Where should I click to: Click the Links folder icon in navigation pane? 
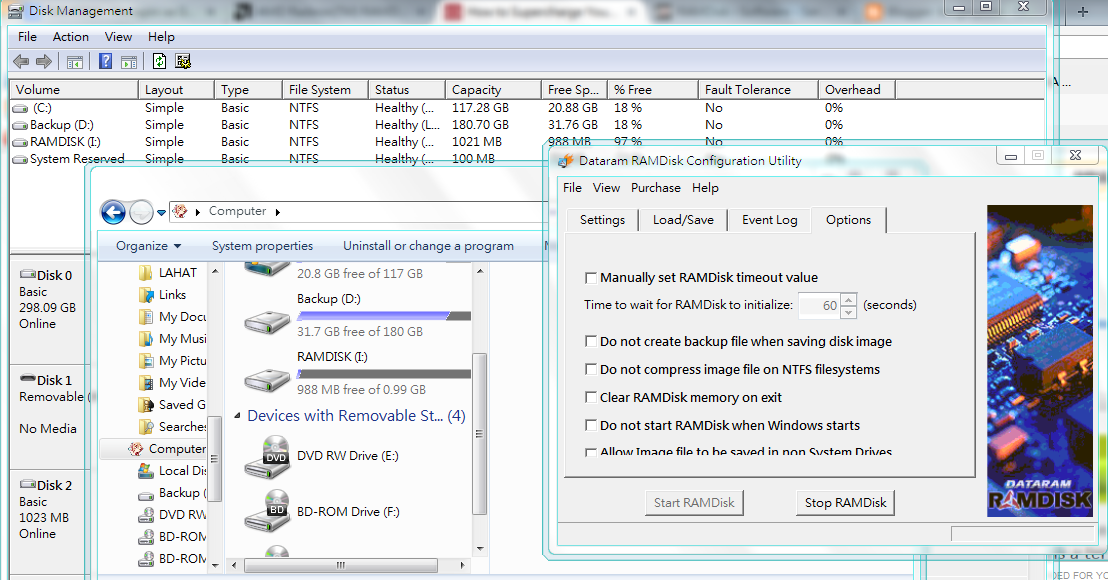coord(146,295)
